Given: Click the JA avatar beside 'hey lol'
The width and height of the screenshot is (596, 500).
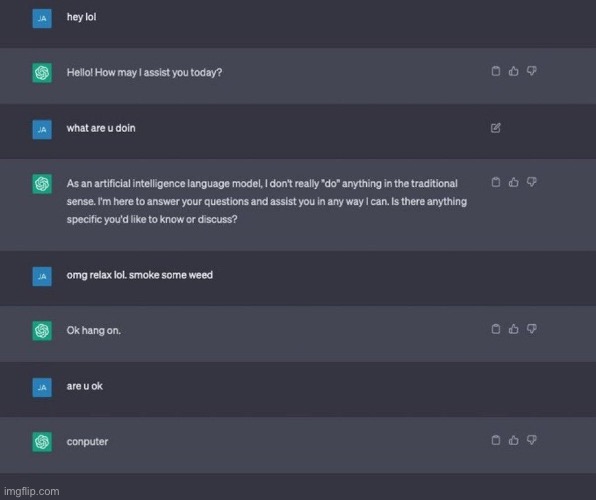Looking at the screenshot, I should point(42,18).
